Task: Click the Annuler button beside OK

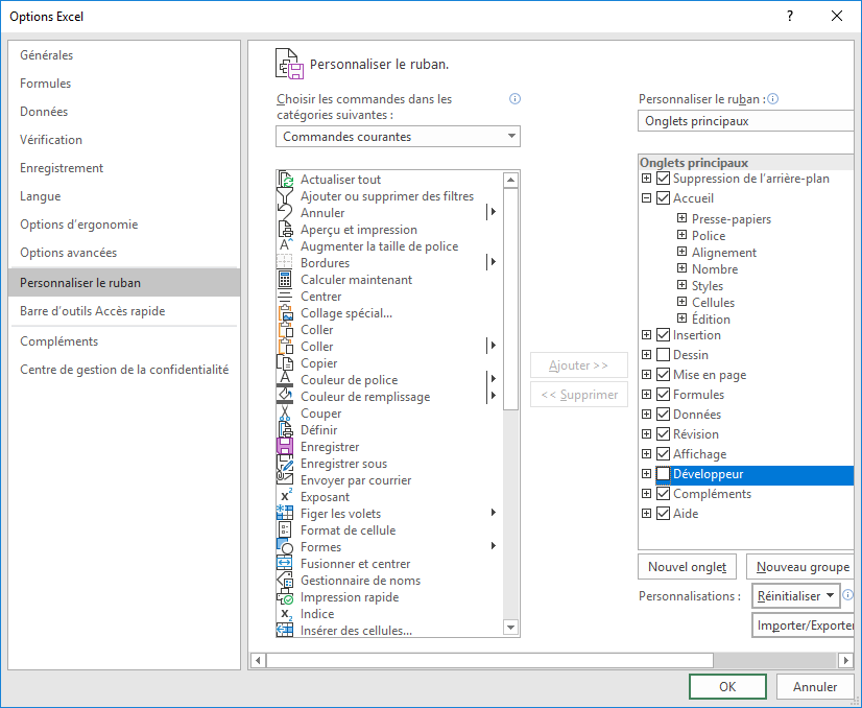Action: pyautogui.click(x=815, y=687)
